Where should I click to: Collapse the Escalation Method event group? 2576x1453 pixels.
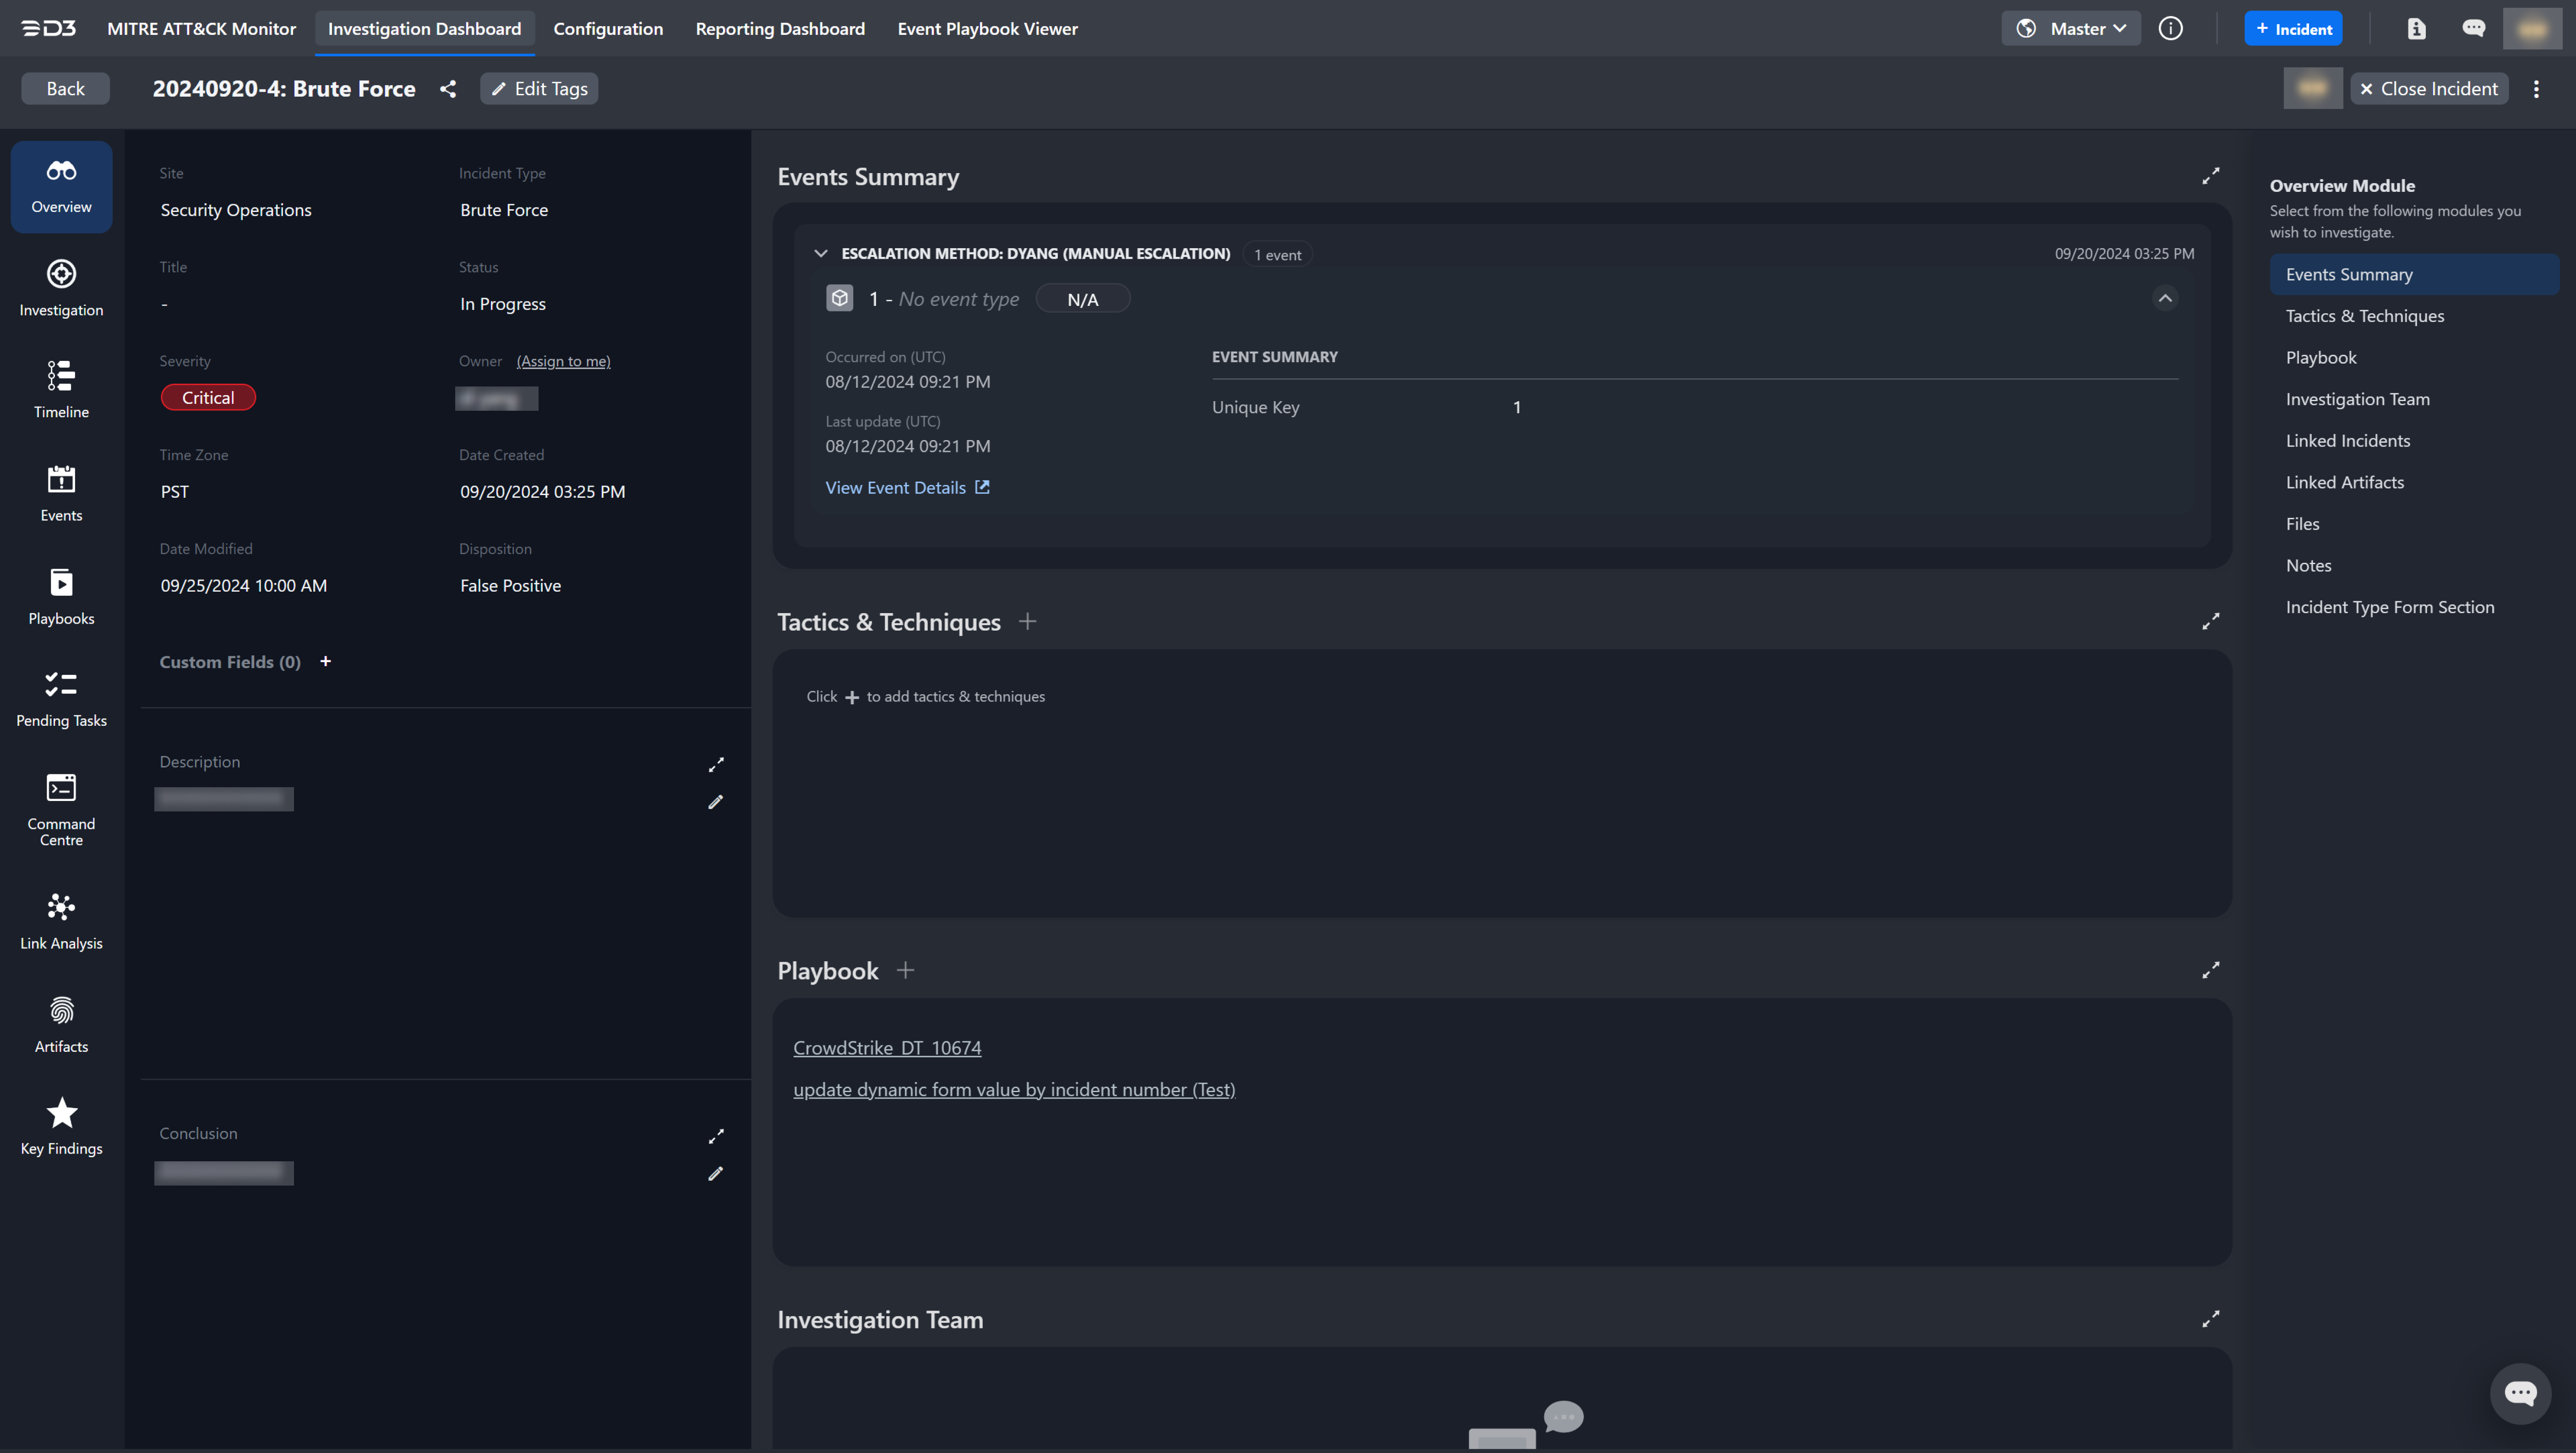pyautogui.click(x=820, y=254)
